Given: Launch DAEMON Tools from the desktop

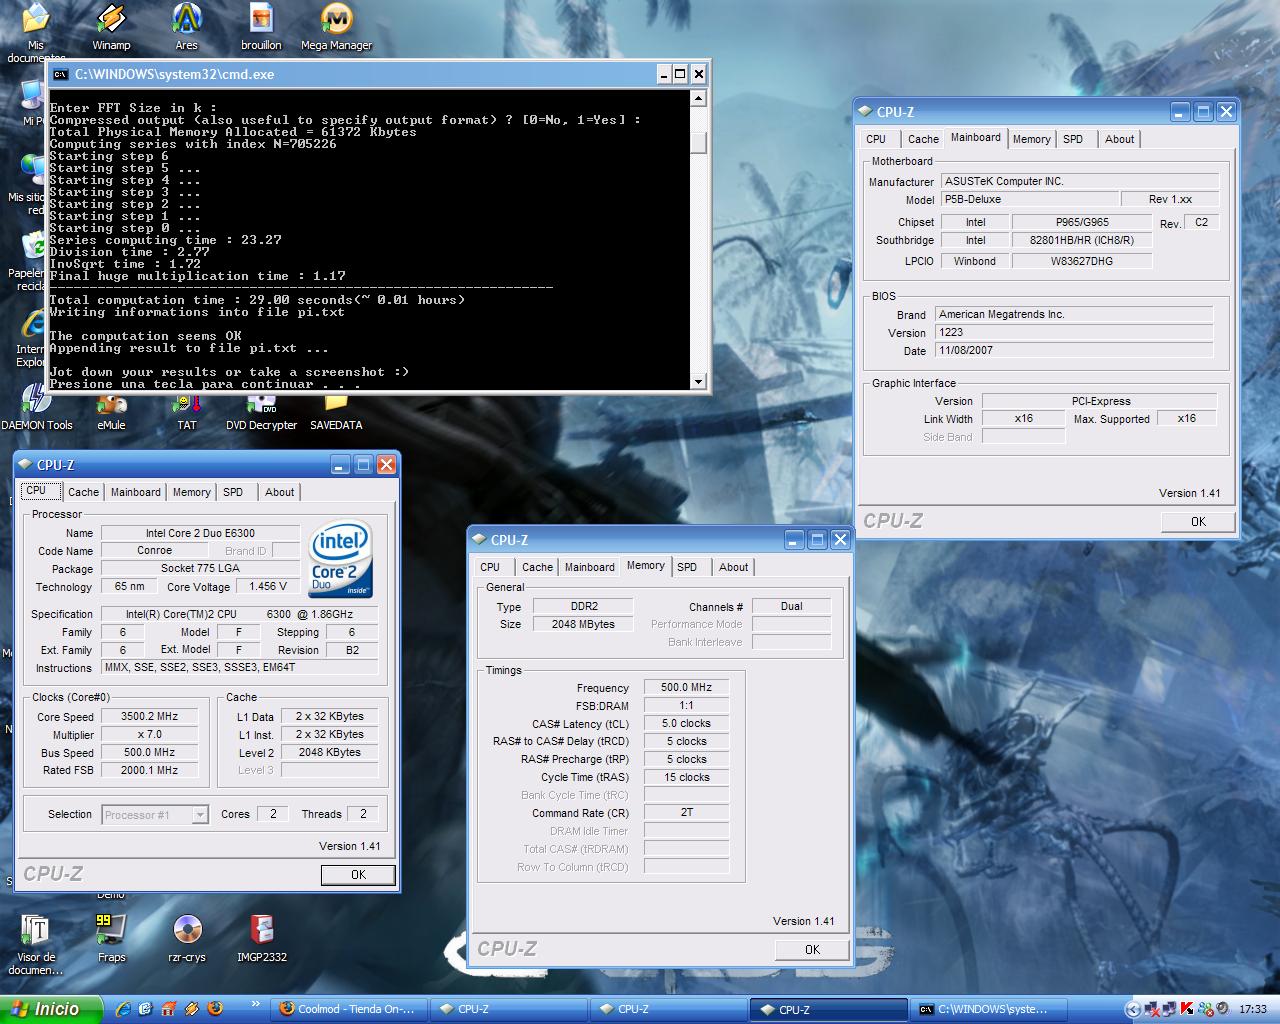Looking at the screenshot, I should 37,408.
